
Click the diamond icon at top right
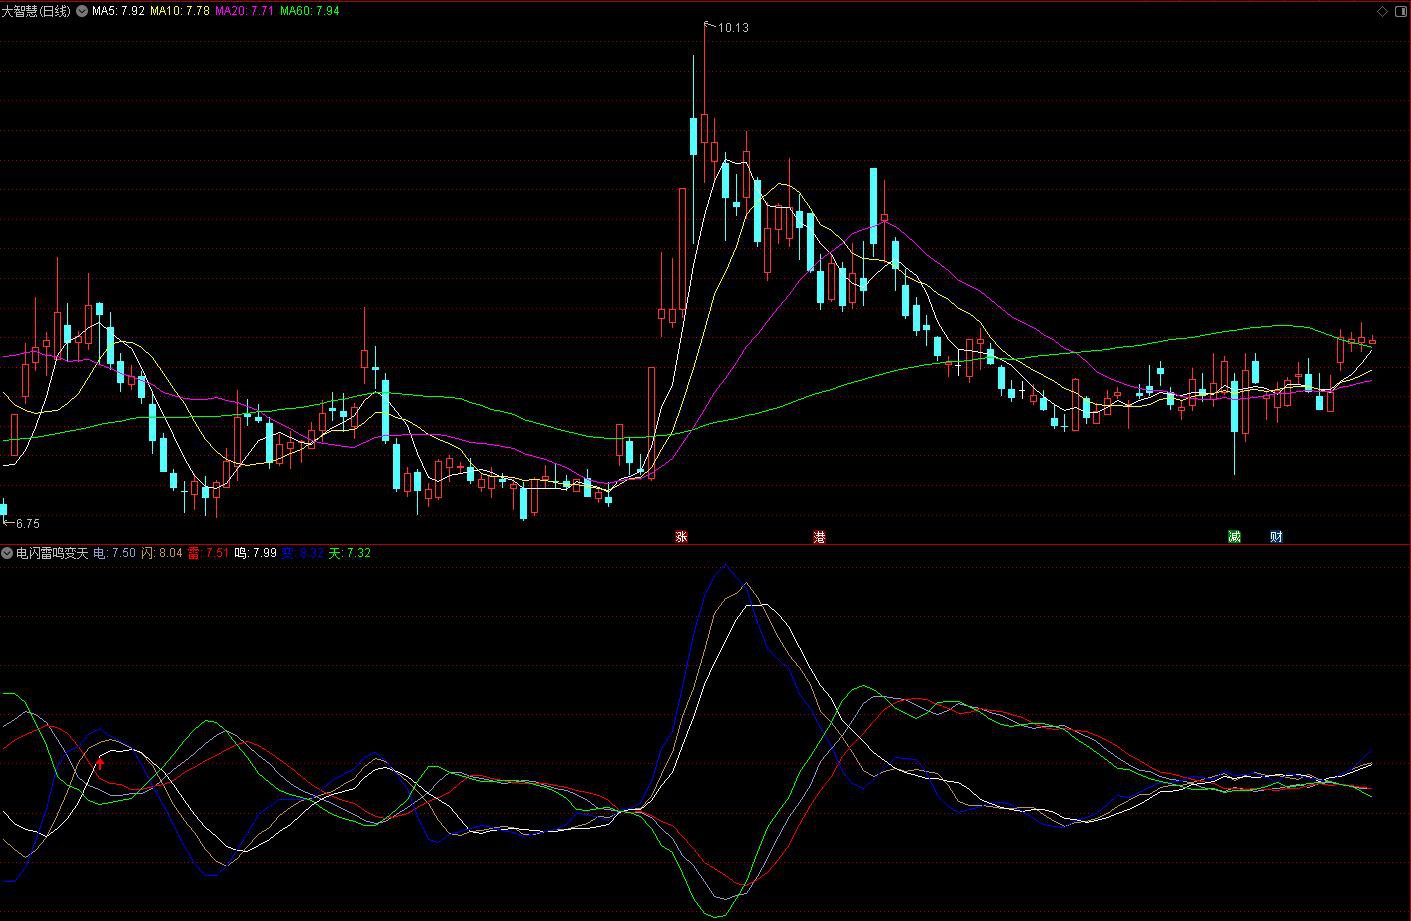[x=1383, y=11]
